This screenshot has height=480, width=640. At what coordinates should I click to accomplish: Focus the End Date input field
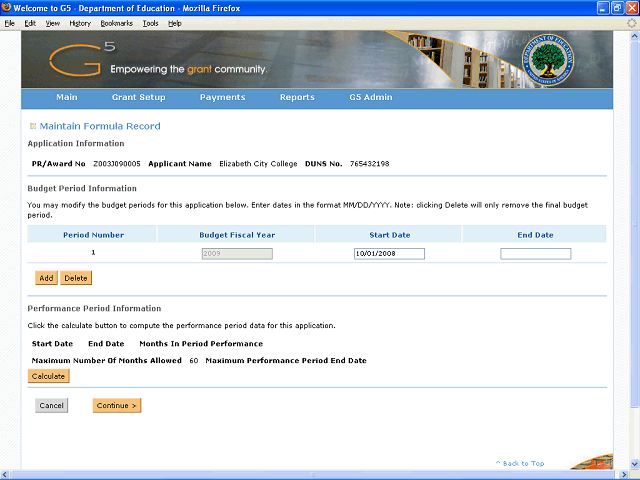535,254
